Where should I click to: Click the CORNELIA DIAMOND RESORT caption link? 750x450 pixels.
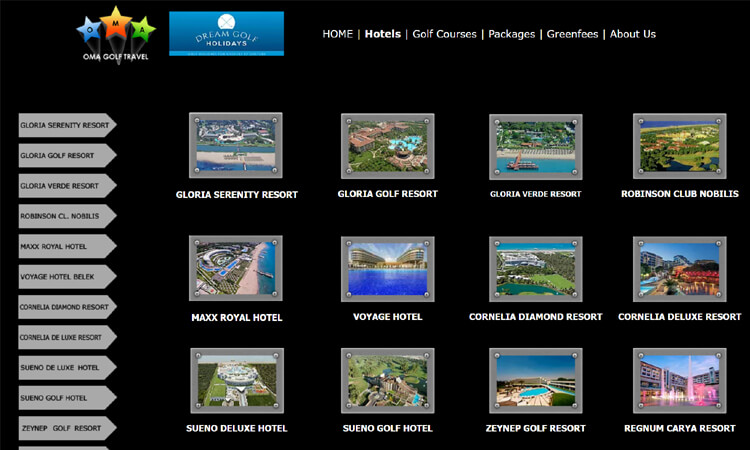point(536,317)
